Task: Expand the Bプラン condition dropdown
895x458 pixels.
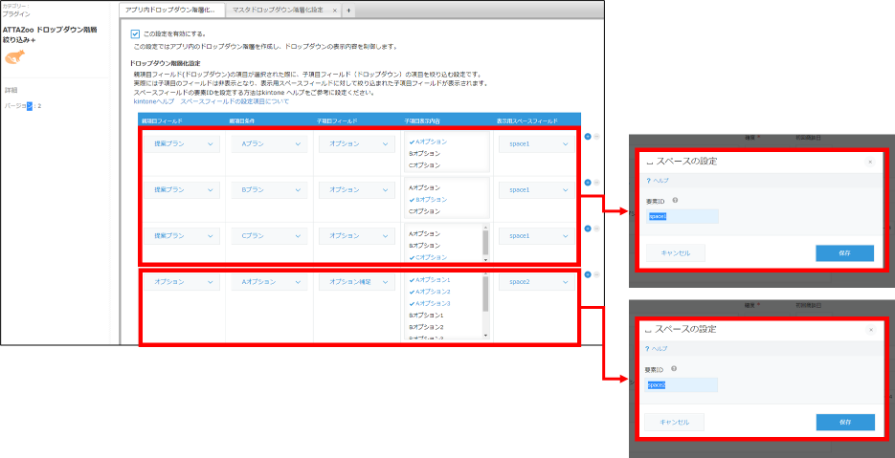Action: click(x=271, y=189)
